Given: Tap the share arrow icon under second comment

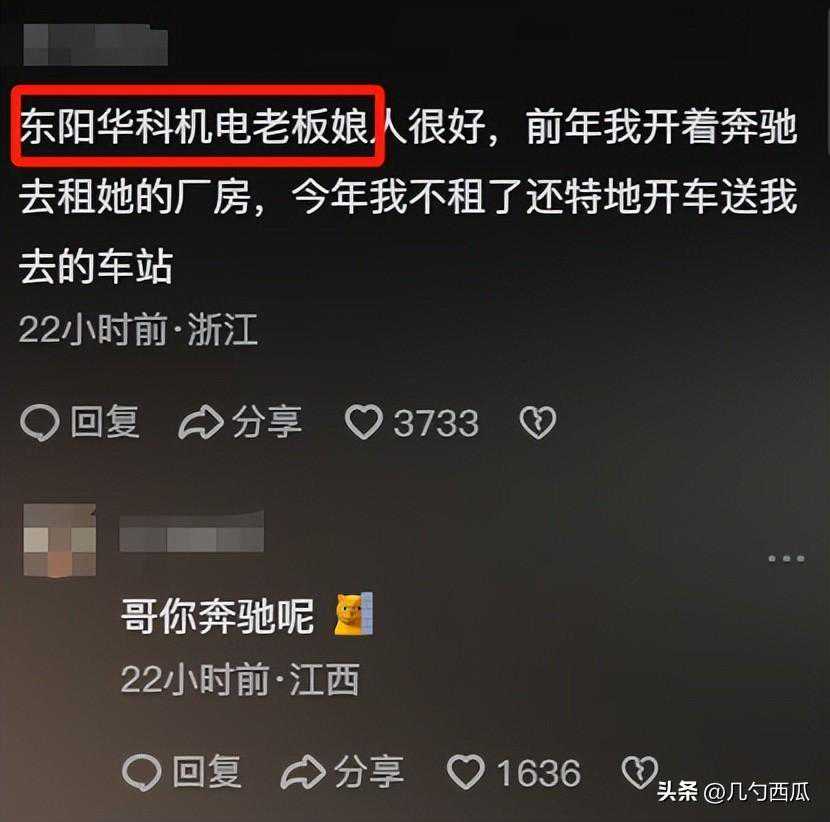Looking at the screenshot, I should 303,772.
